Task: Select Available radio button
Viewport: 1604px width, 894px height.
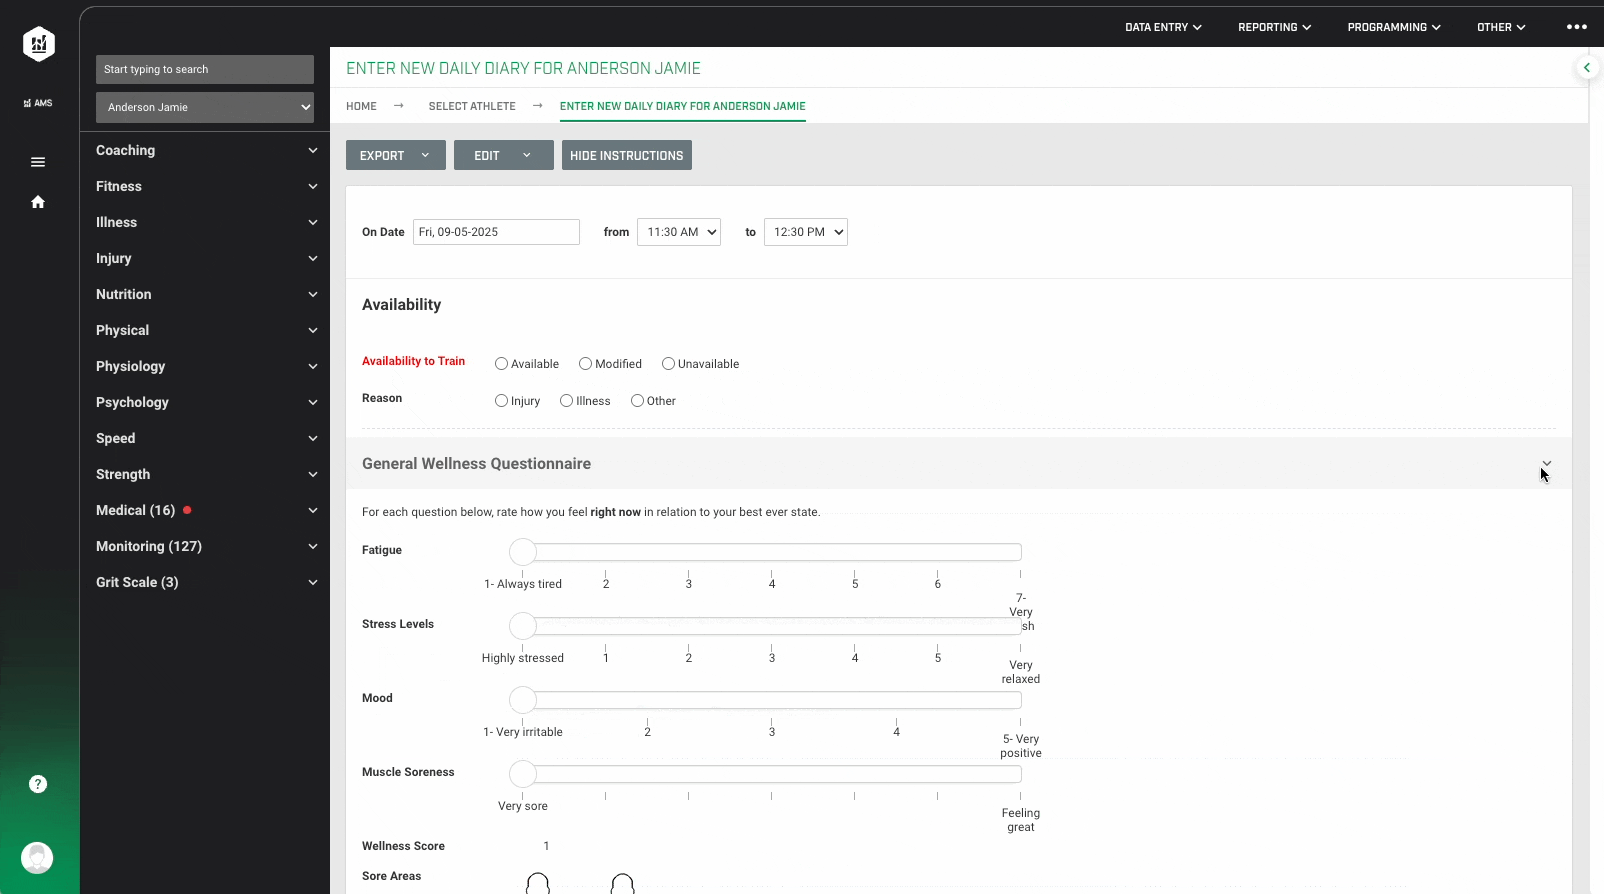Action: click(x=501, y=364)
